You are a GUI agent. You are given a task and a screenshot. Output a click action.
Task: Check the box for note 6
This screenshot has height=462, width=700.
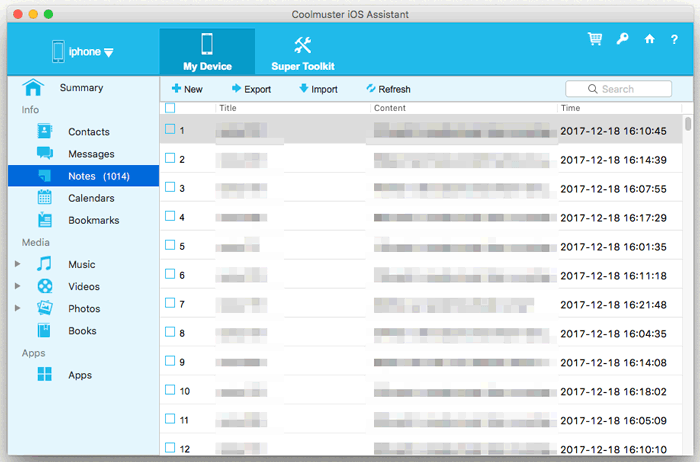[170, 274]
